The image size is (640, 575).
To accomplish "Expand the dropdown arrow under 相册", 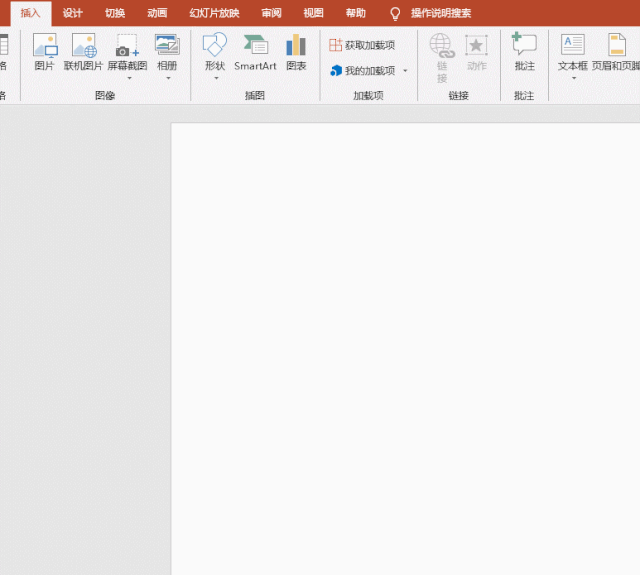I will point(167,78).
